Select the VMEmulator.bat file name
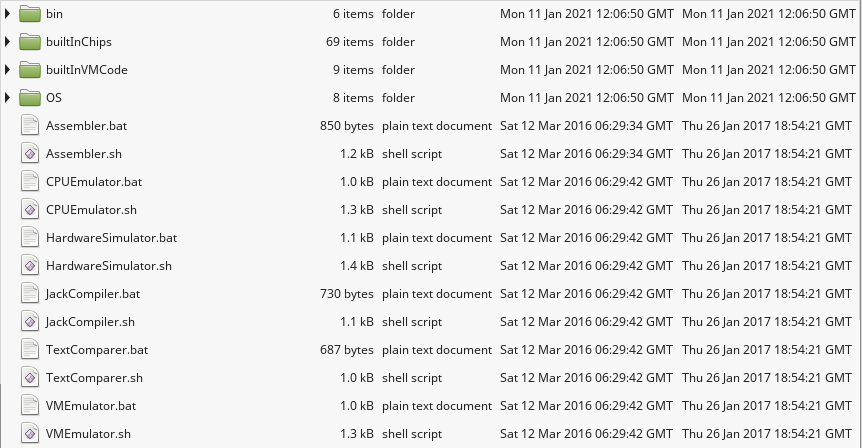The image size is (862, 448). [91, 406]
